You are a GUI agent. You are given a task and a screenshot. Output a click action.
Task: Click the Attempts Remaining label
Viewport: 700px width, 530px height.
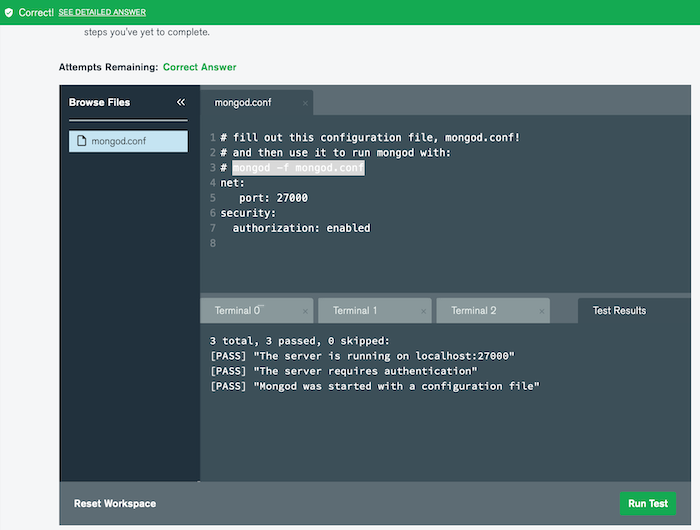[108, 67]
